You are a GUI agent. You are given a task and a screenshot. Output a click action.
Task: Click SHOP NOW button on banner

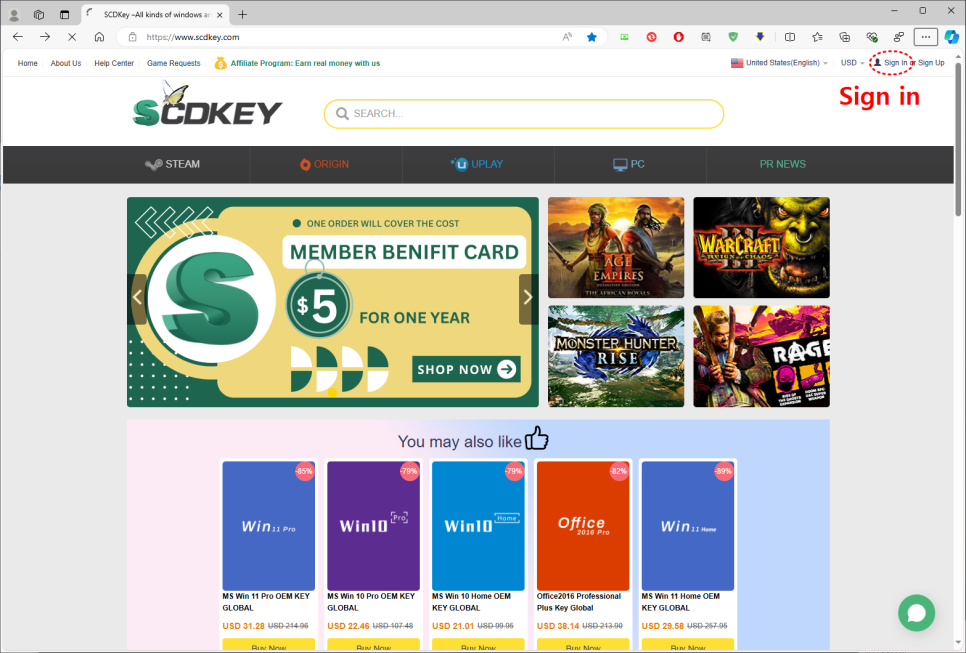(466, 369)
